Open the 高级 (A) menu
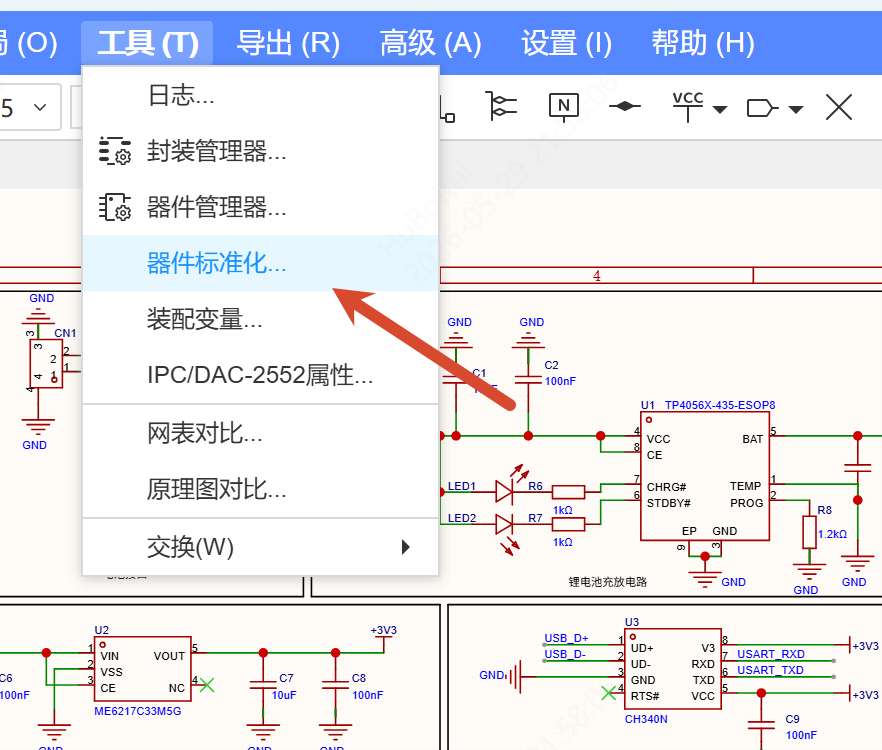 430,43
